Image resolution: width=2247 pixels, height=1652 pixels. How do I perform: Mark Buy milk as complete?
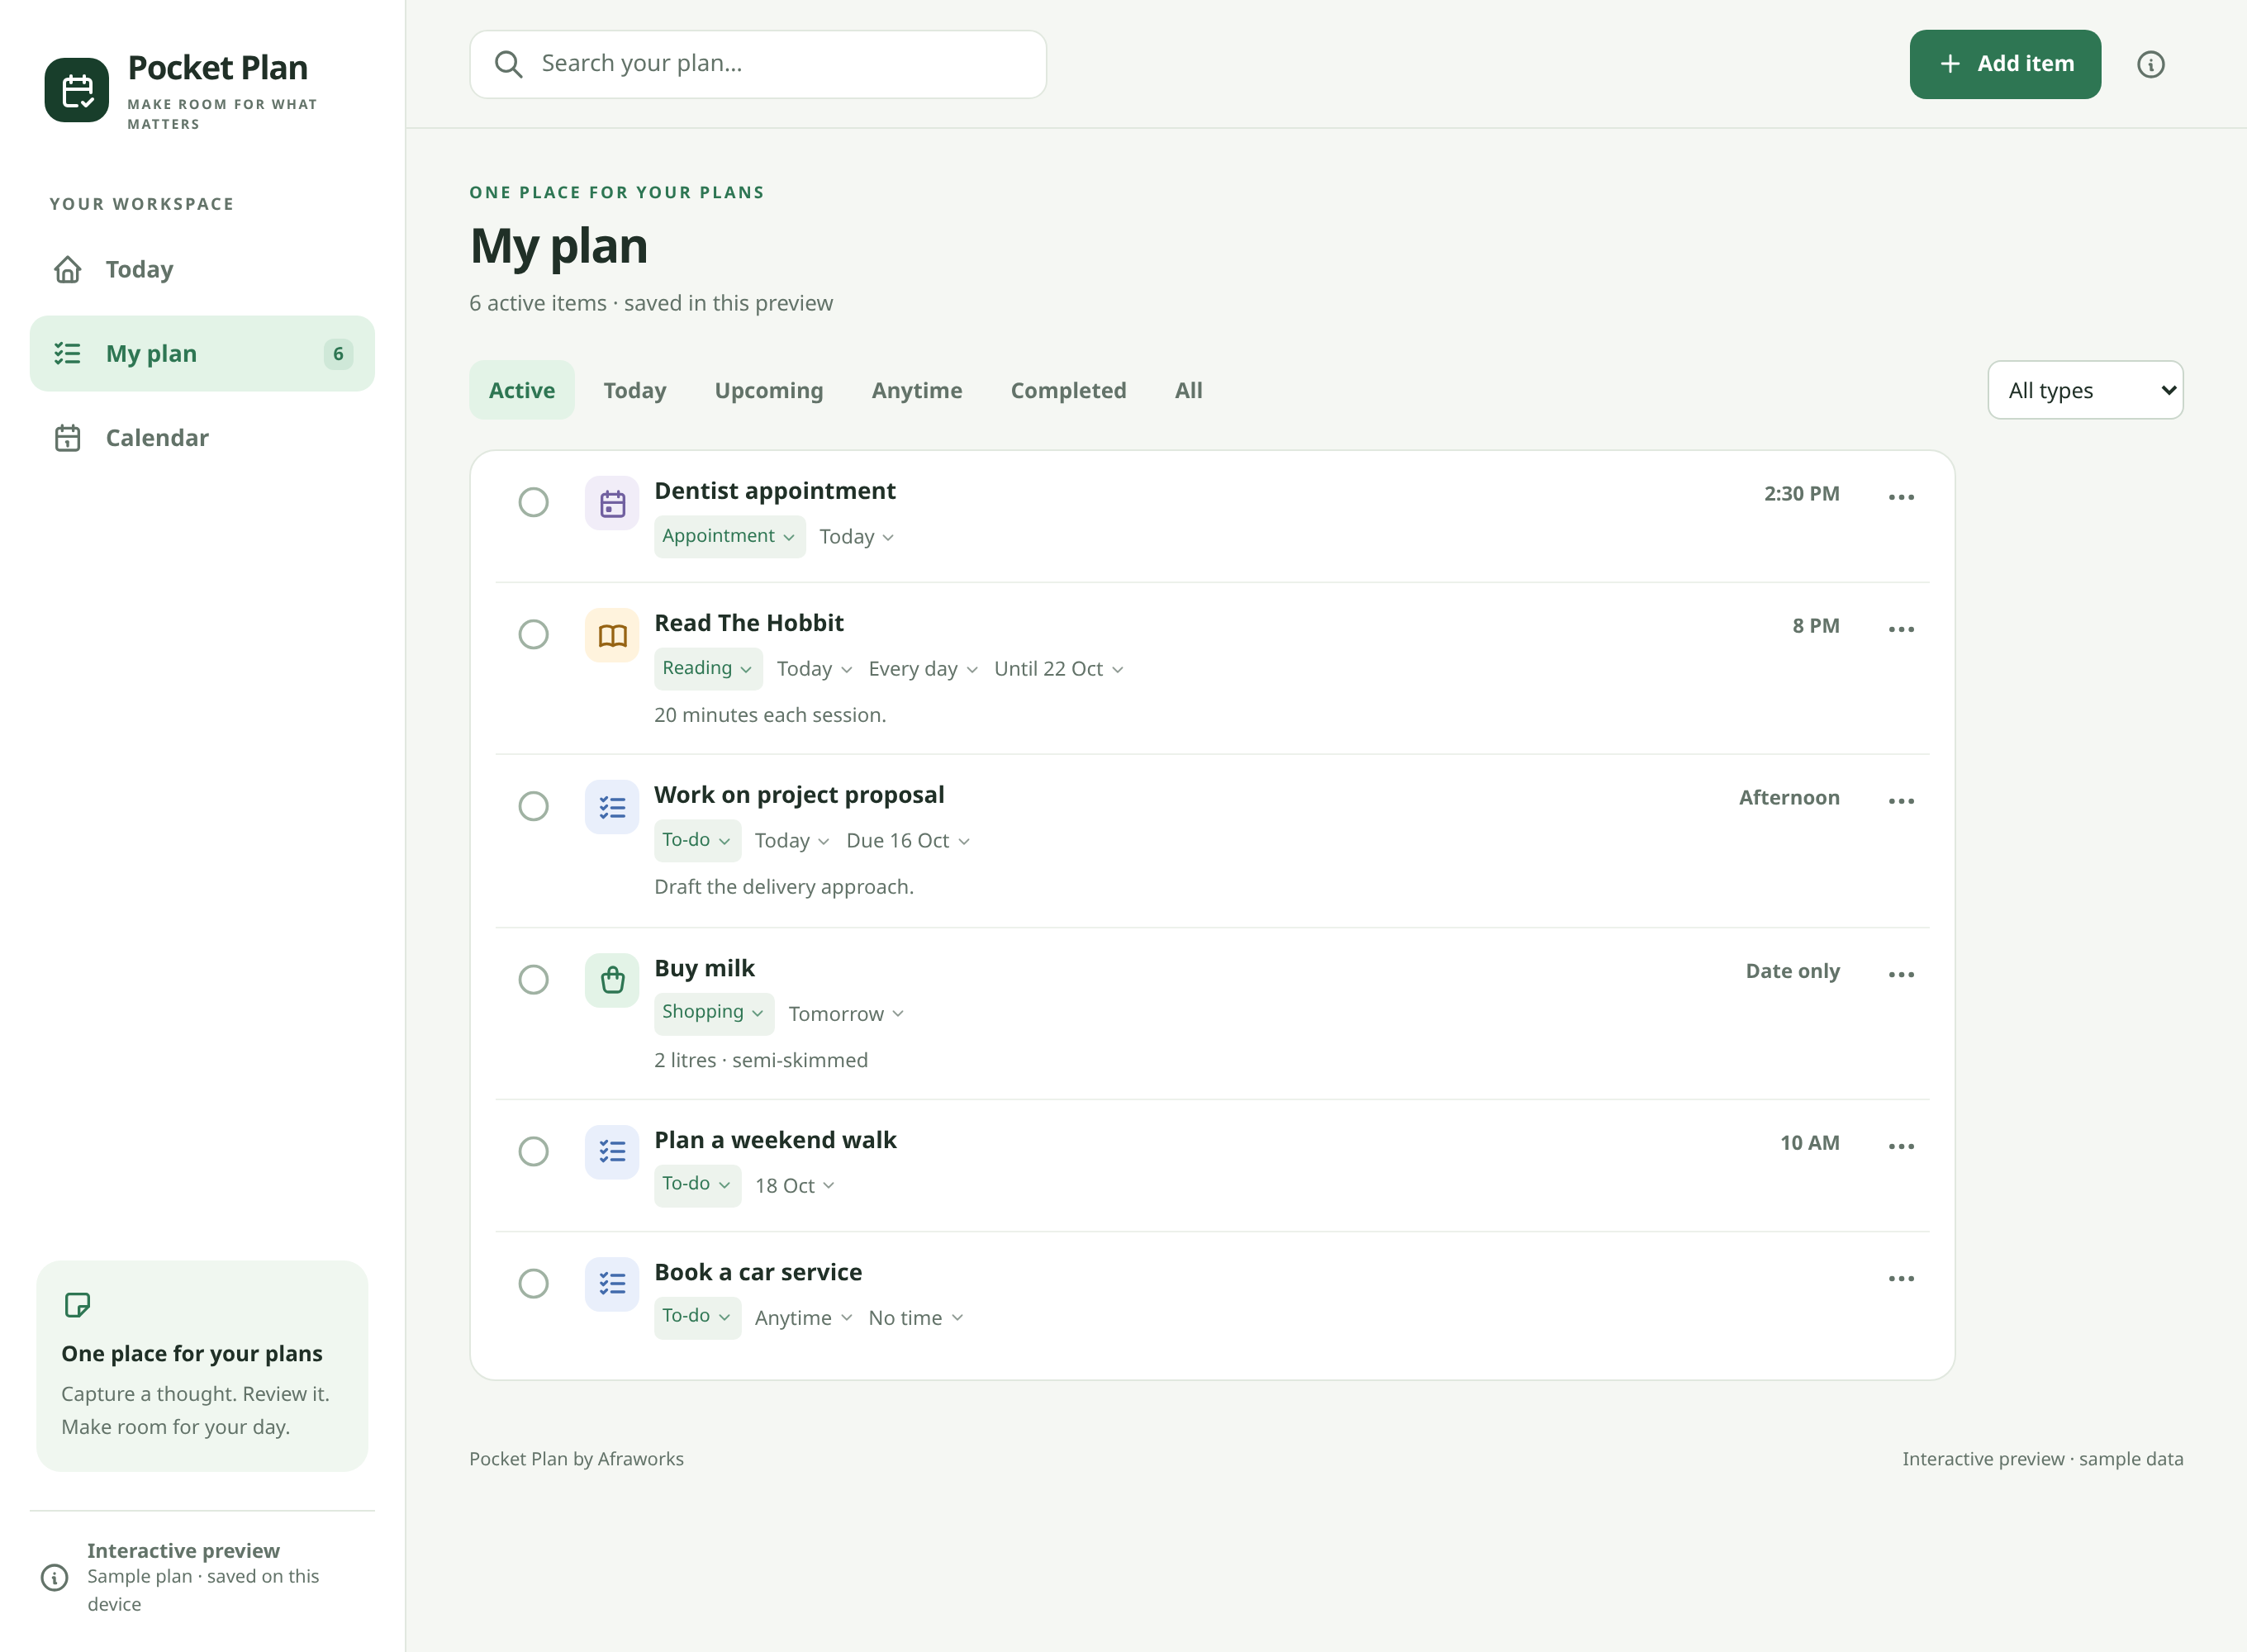(533, 979)
